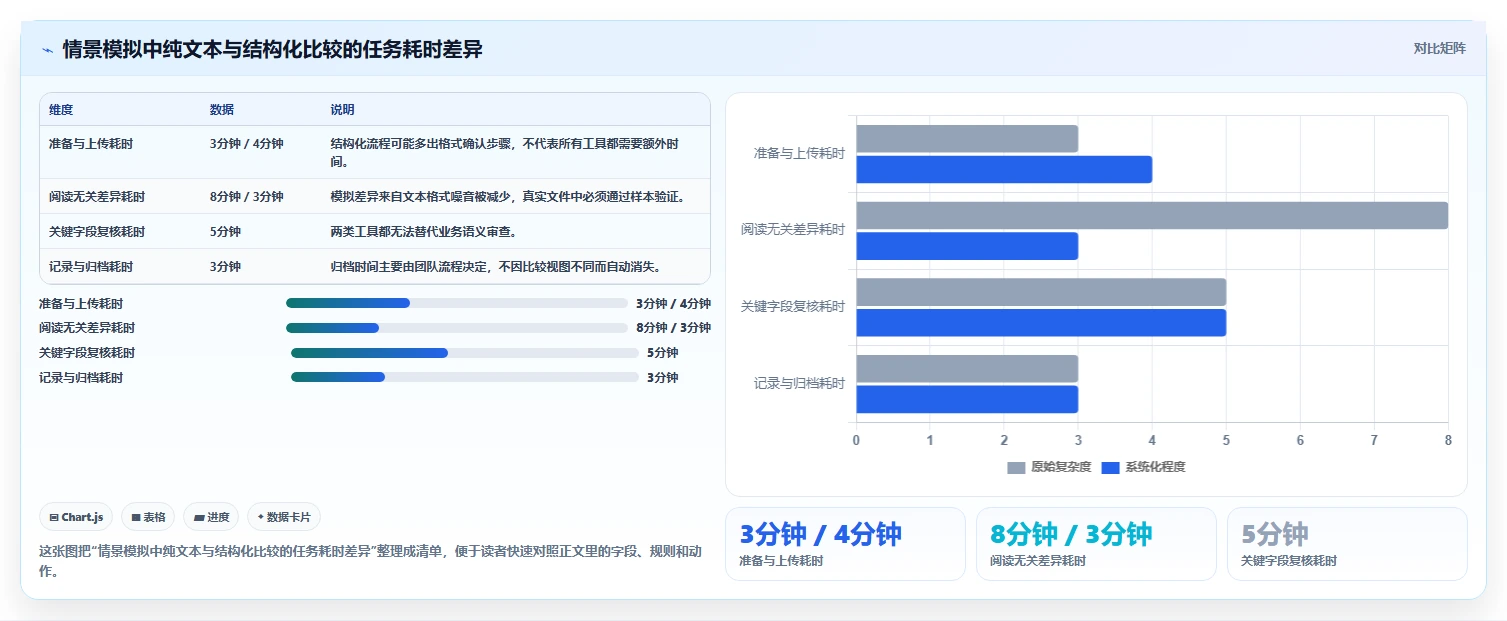The height and width of the screenshot is (621, 1507).
Task: Click the 关键字段复核耗时 progress bar
Action: (465, 353)
